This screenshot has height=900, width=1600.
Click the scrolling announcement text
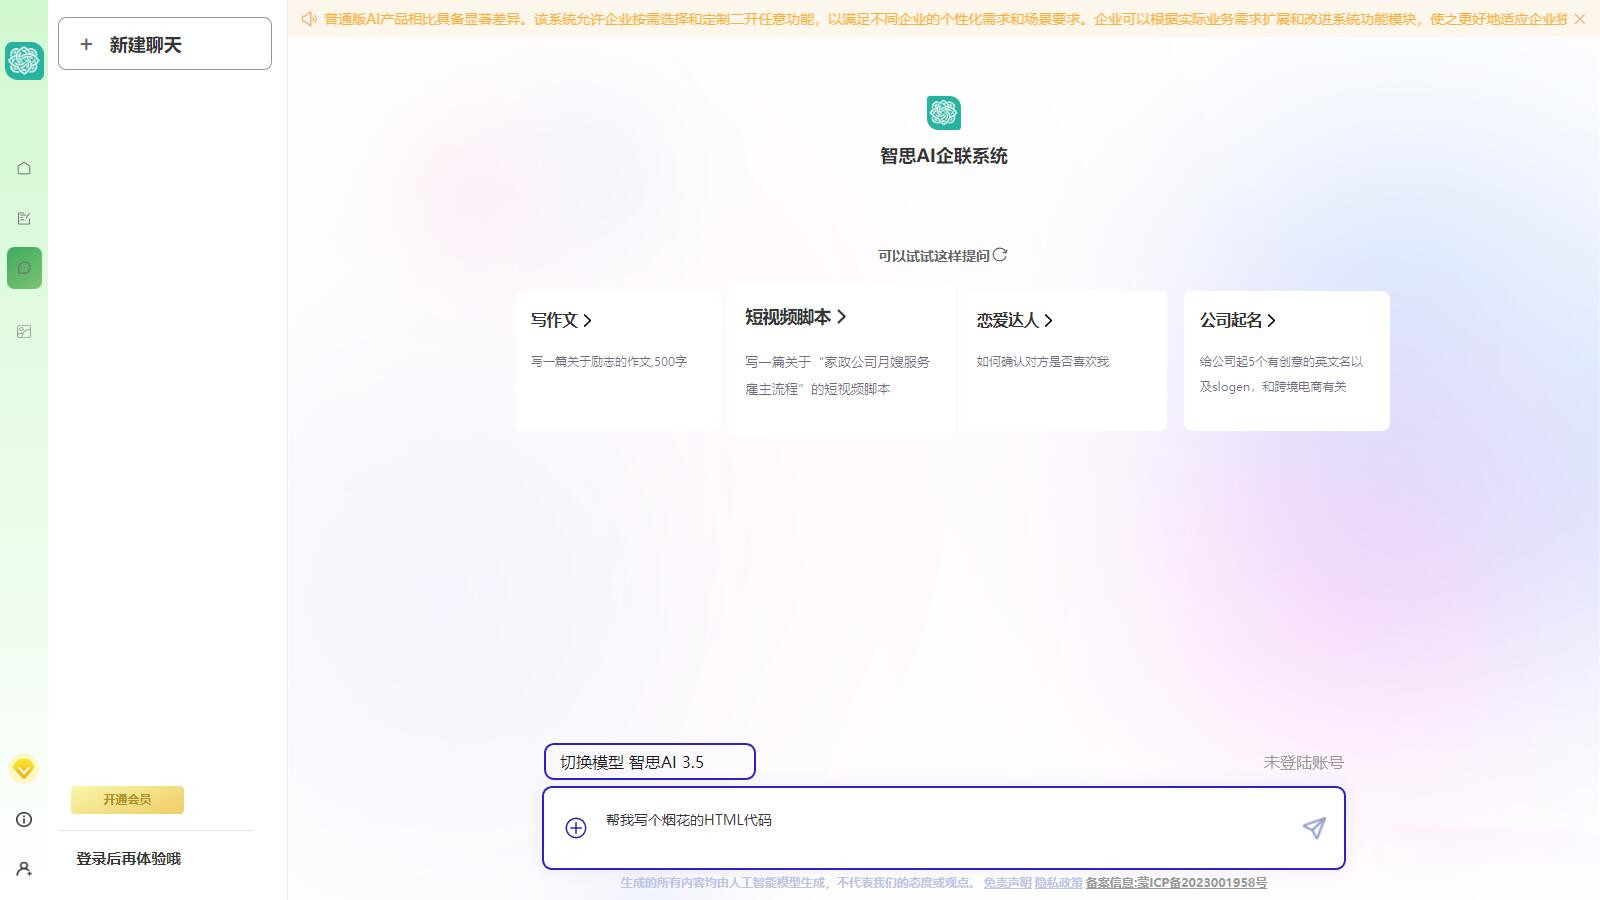[945, 19]
